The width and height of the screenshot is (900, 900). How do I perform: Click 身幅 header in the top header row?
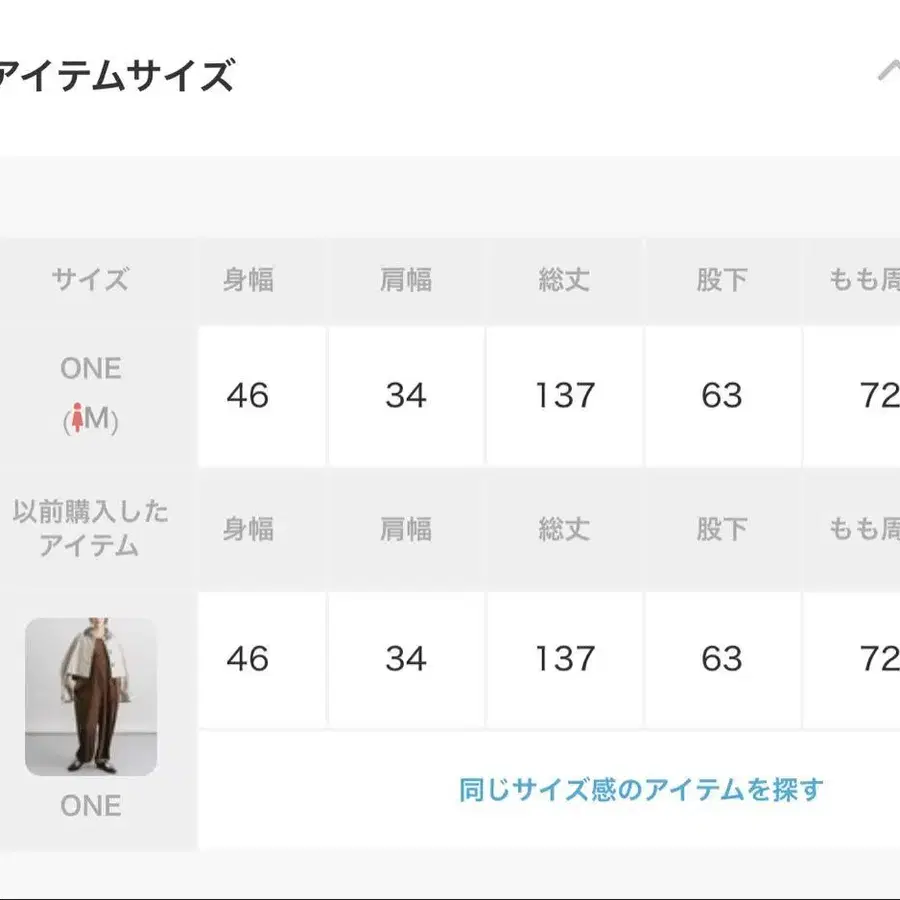point(248,280)
